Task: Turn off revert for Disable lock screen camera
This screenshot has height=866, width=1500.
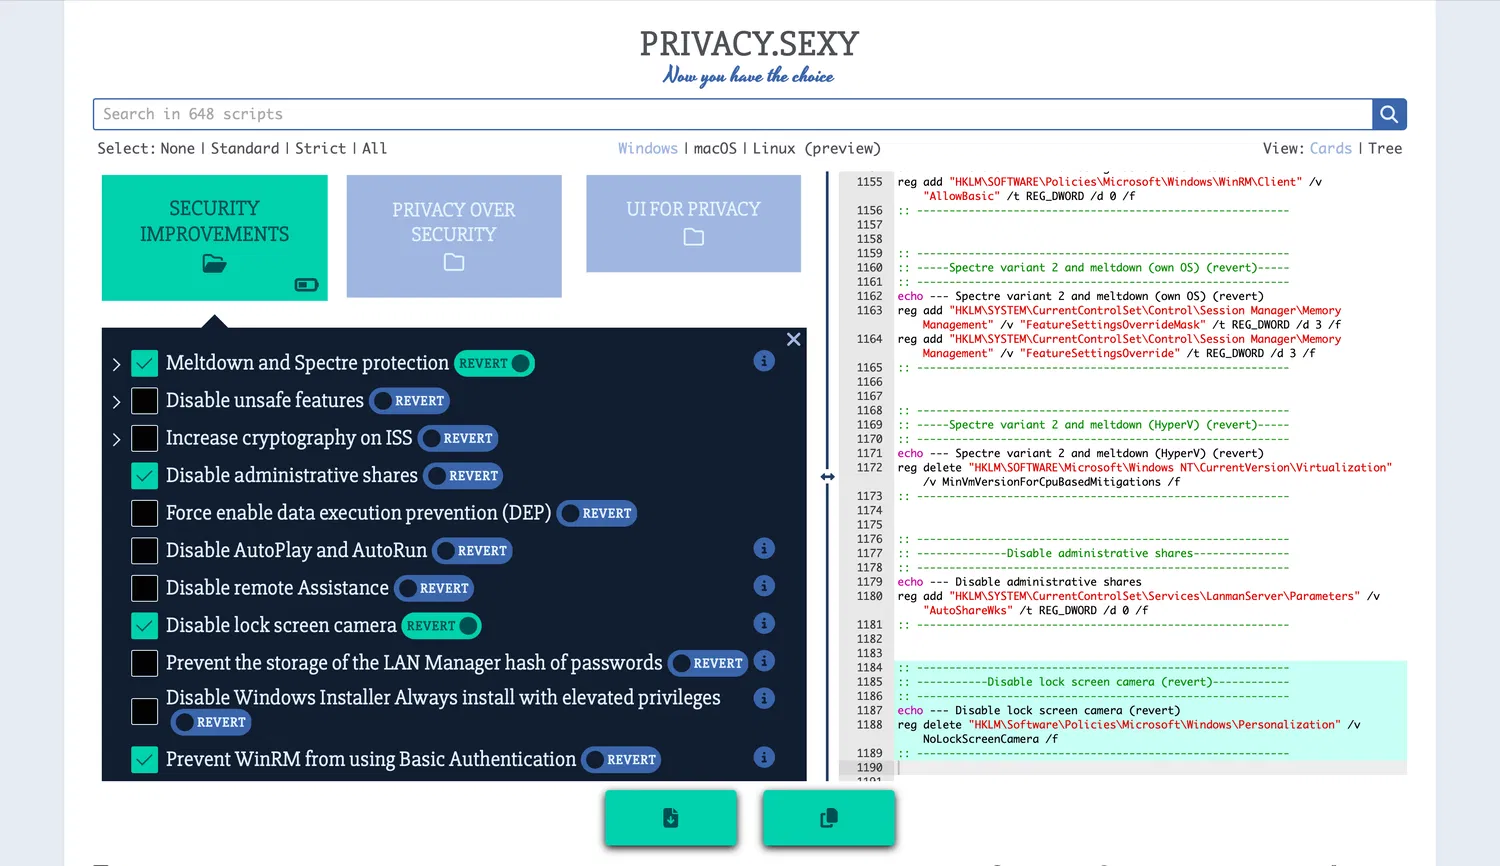Action: click(441, 626)
